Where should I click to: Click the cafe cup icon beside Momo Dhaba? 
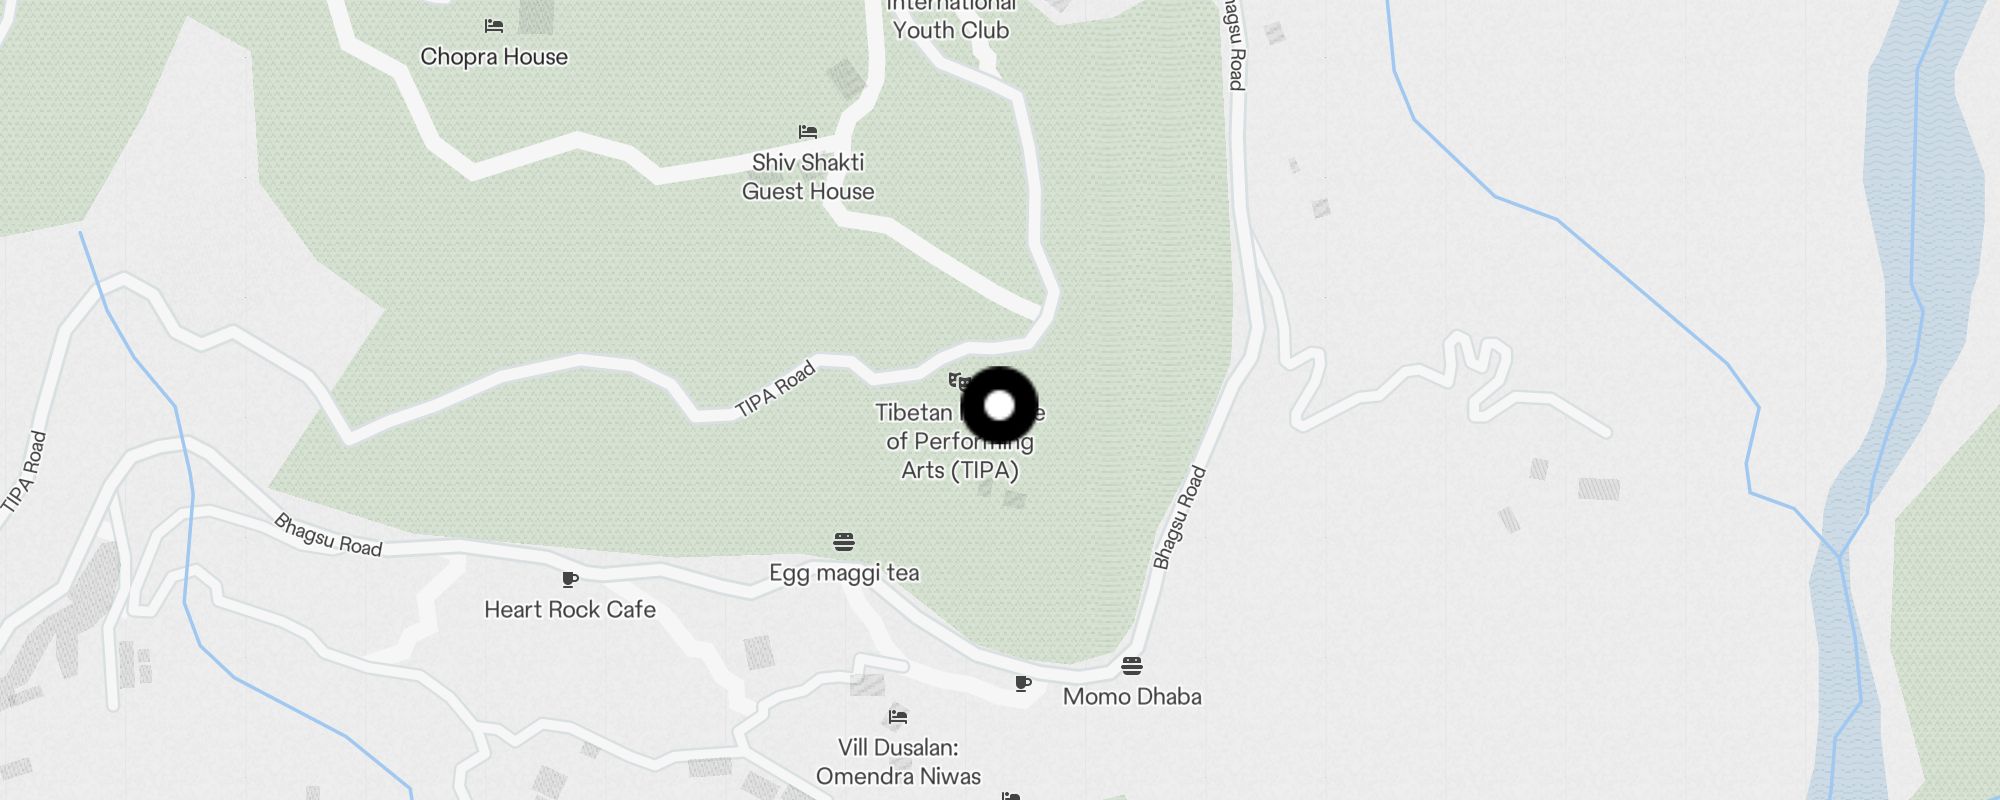point(1023,684)
